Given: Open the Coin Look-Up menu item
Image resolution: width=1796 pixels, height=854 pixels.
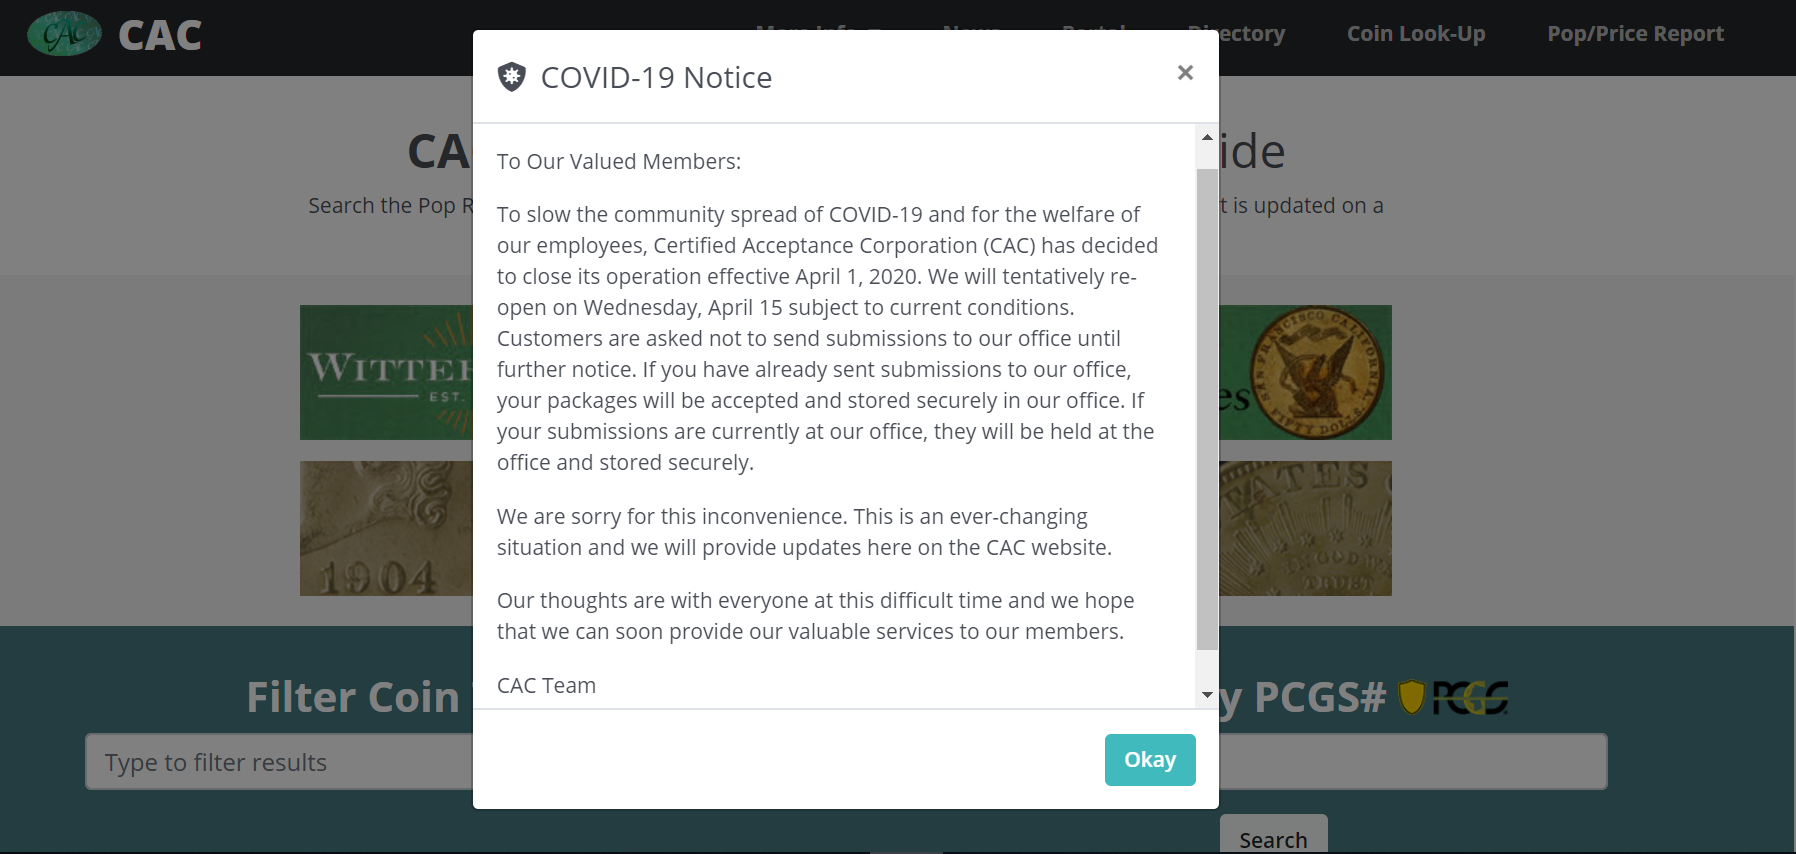Looking at the screenshot, I should click(x=1416, y=34).
